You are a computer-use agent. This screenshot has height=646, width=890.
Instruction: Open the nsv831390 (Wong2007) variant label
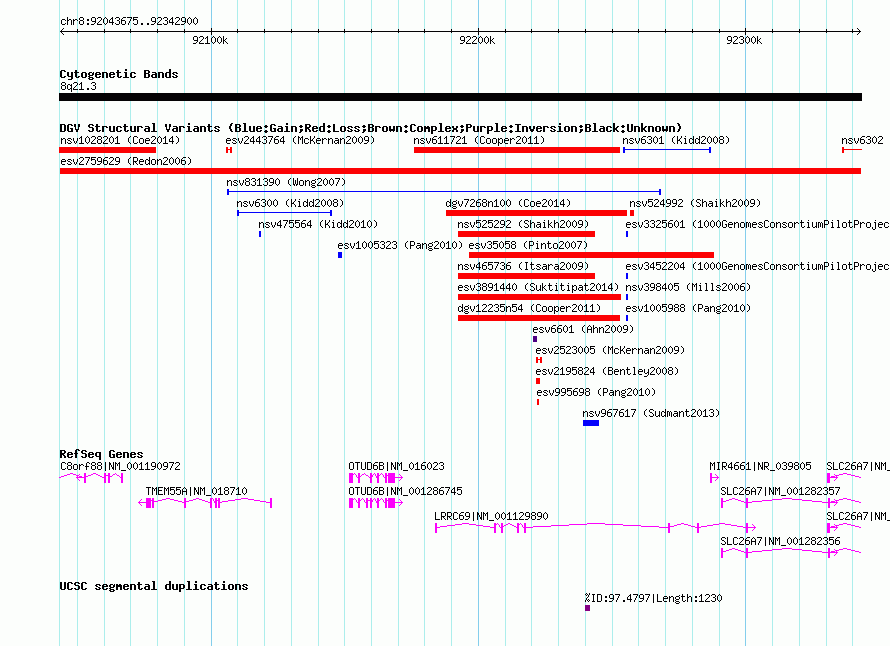click(286, 182)
